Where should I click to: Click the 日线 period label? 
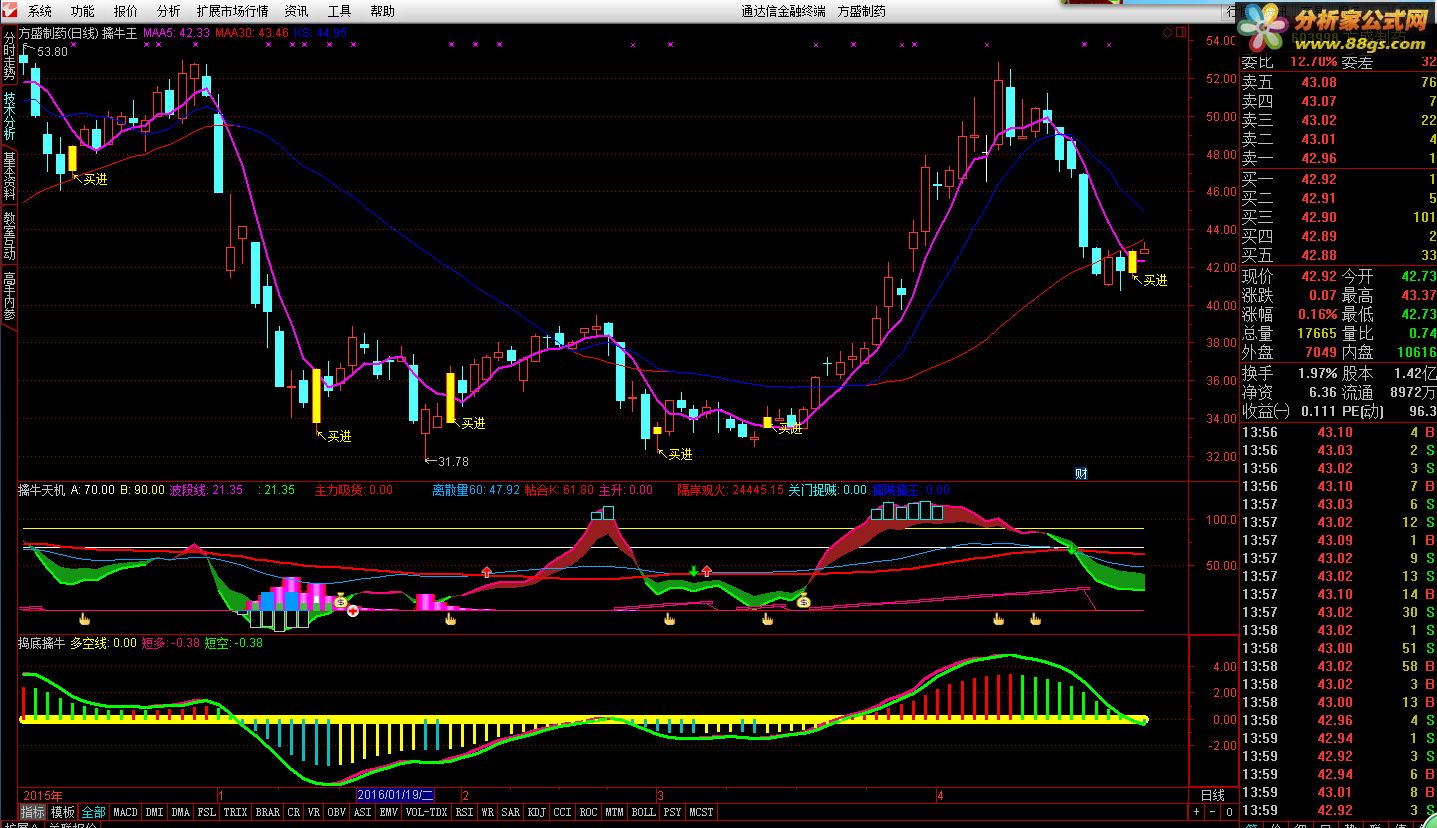(x=1212, y=796)
